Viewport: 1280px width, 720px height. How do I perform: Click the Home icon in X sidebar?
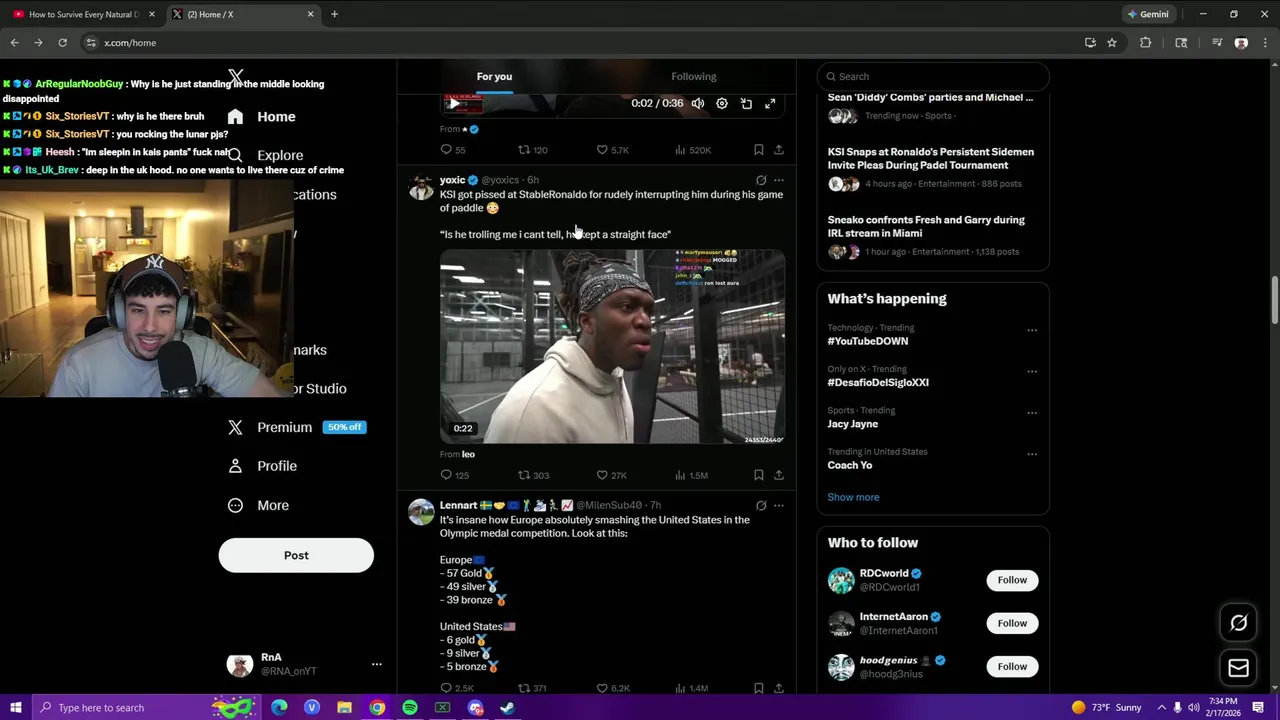click(235, 117)
